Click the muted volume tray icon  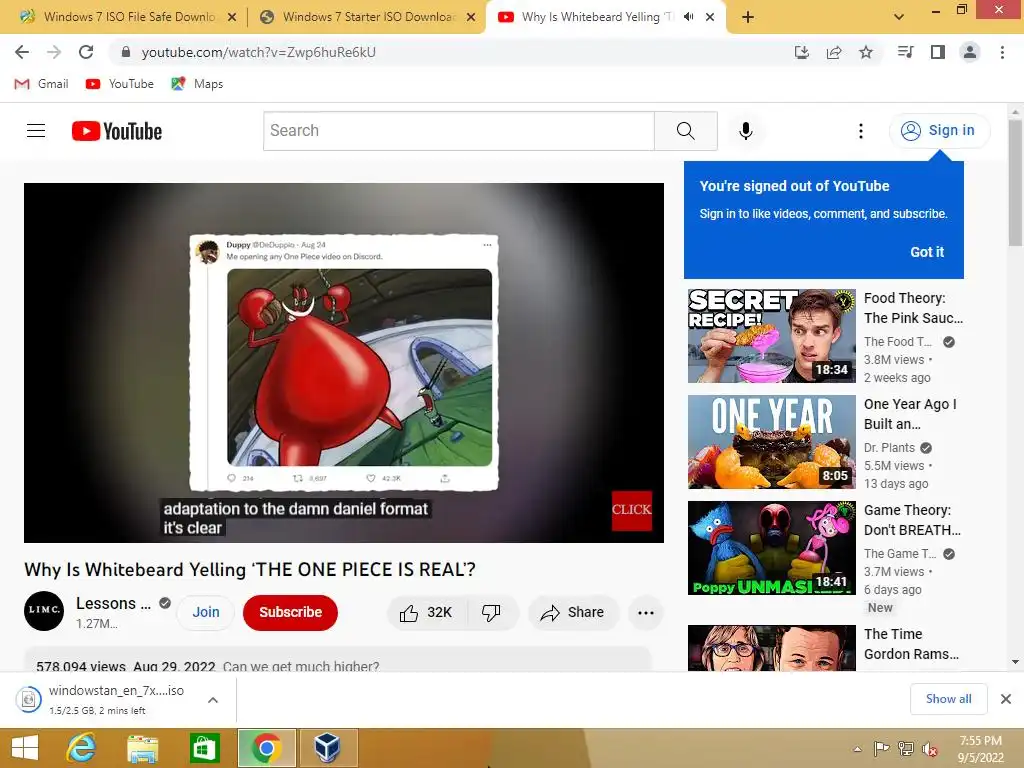tap(929, 749)
